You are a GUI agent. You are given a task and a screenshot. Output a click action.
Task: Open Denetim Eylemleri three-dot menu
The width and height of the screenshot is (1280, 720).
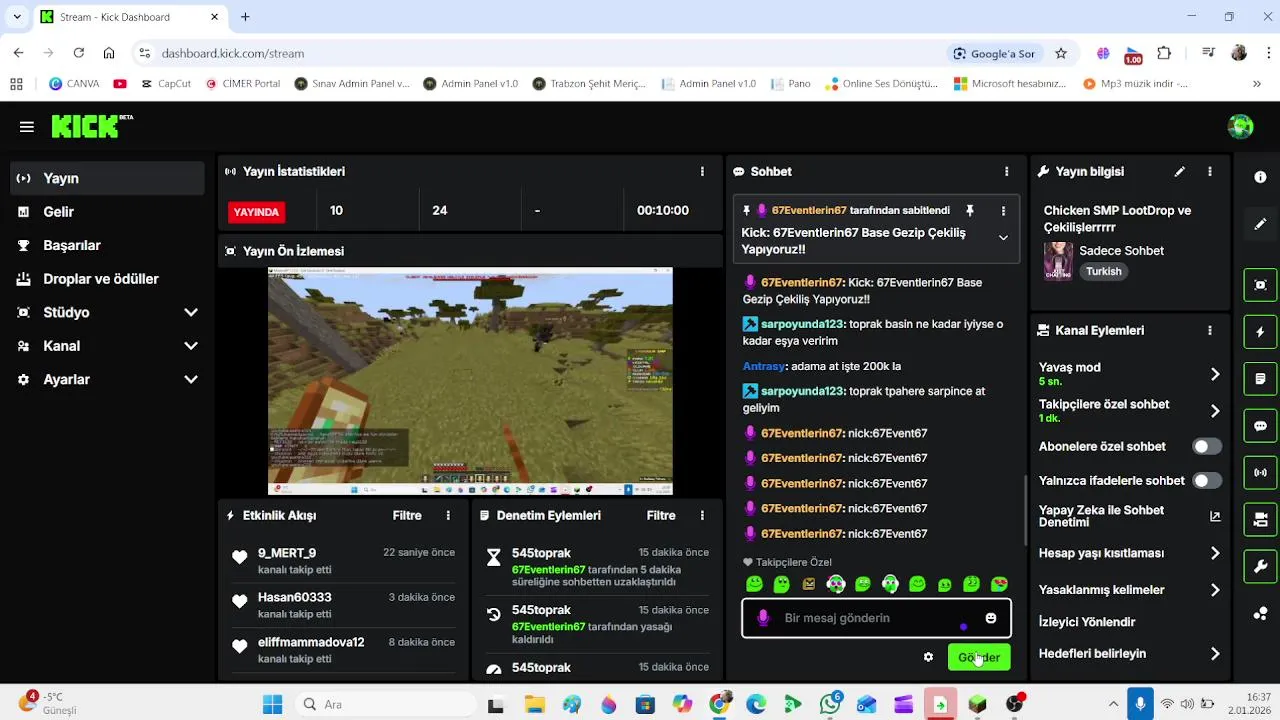(x=703, y=516)
